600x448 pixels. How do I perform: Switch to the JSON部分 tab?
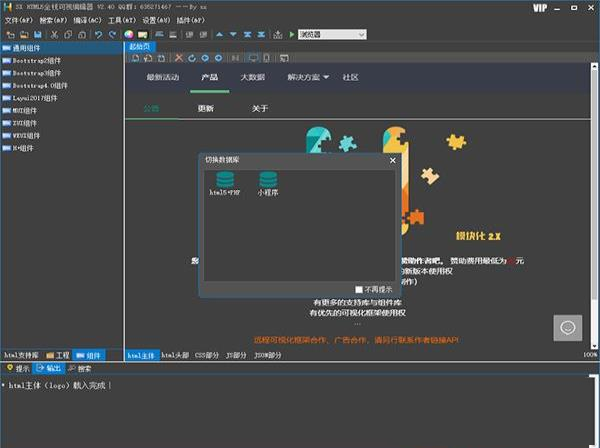tap(268, 355)
